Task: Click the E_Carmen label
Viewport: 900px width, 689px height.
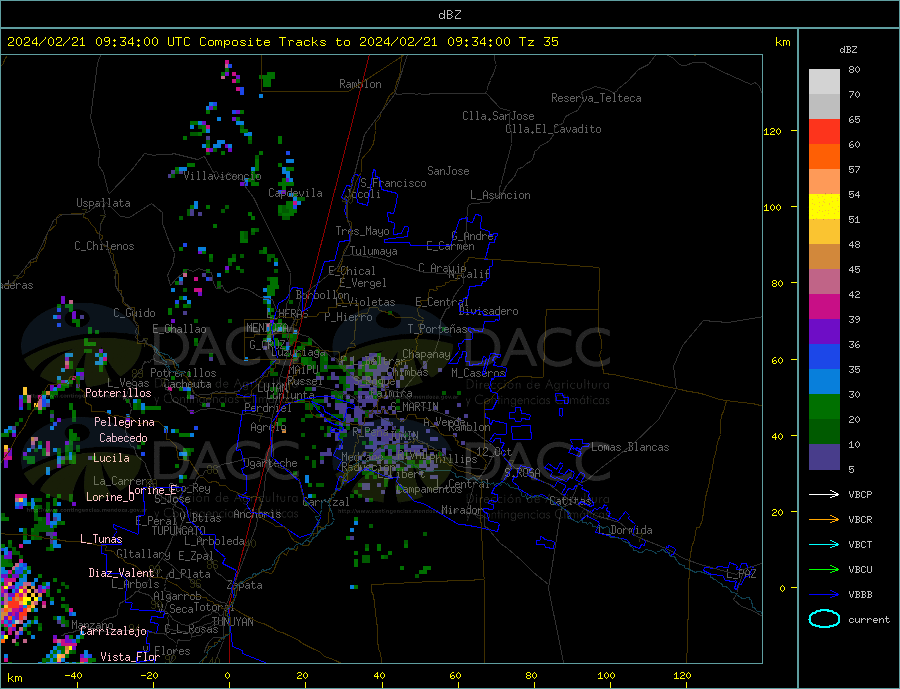Action: [x=450, y=247]
